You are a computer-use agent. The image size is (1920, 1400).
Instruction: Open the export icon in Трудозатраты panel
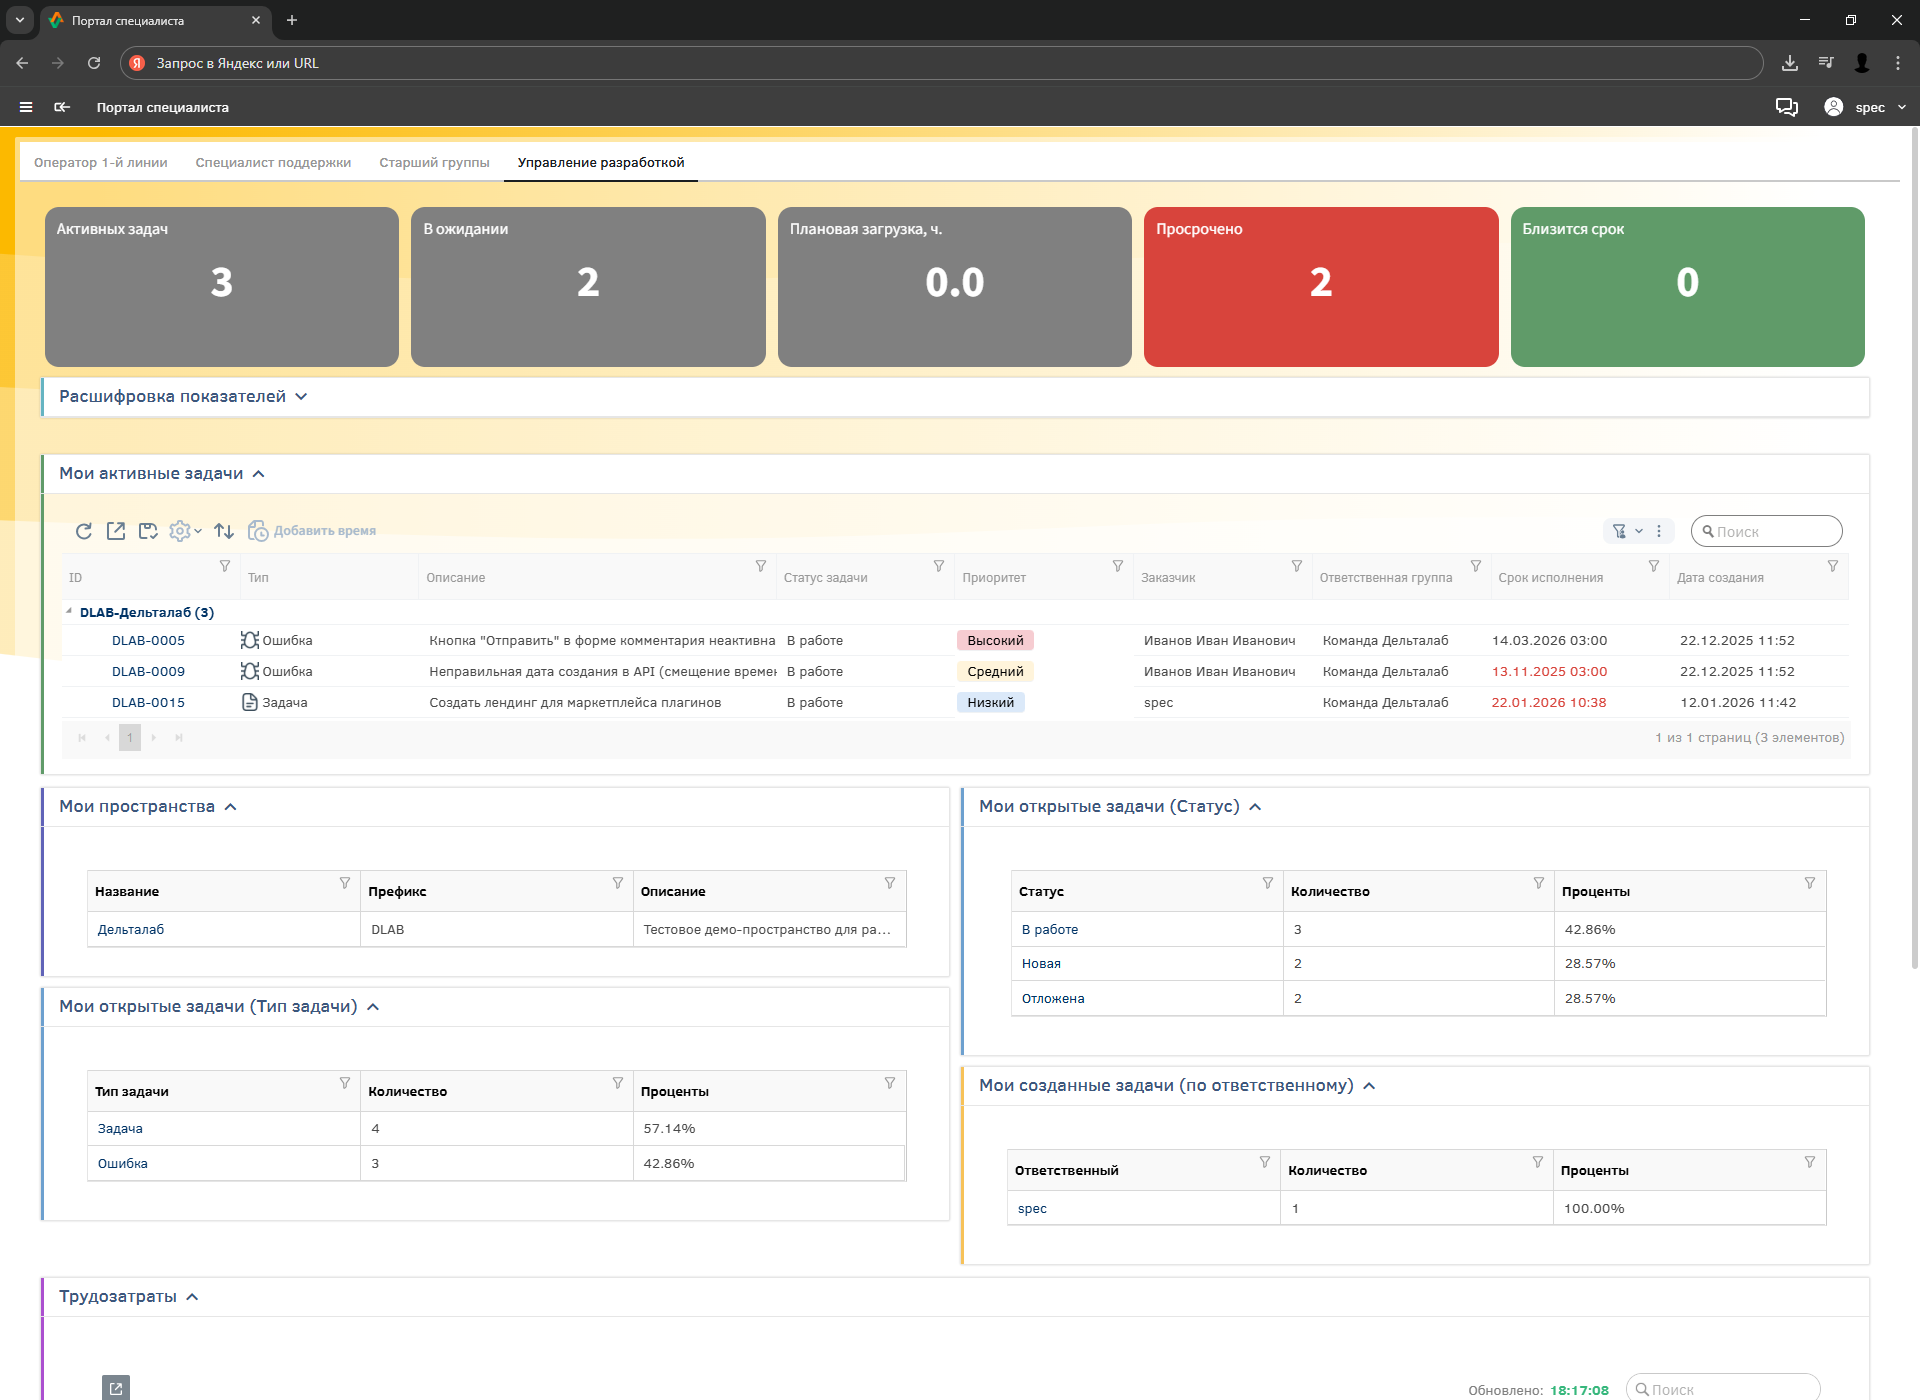tap(116, 1388)
